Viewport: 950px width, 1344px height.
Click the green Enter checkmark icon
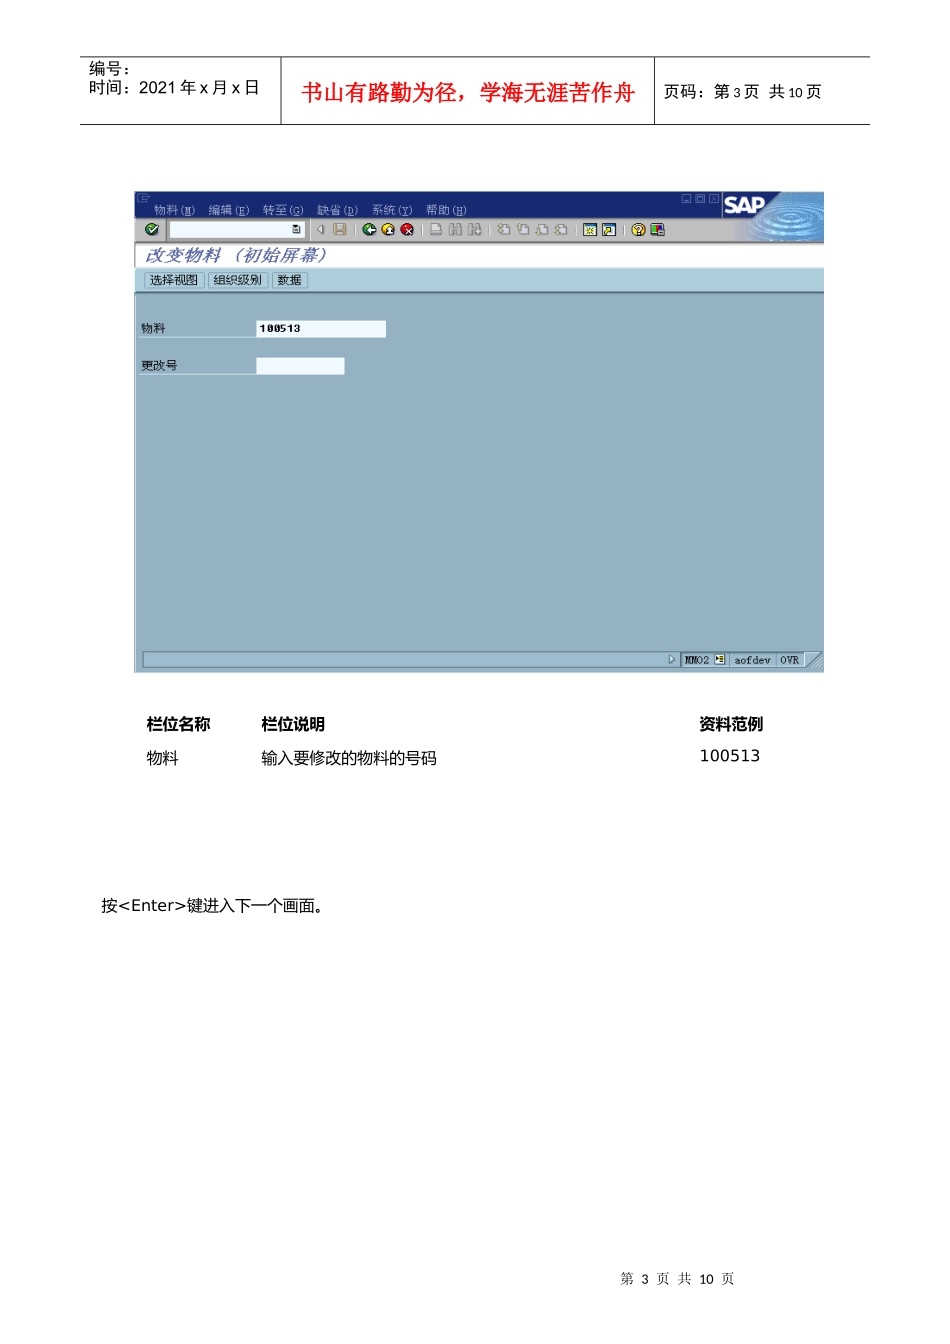coord(152,230)
